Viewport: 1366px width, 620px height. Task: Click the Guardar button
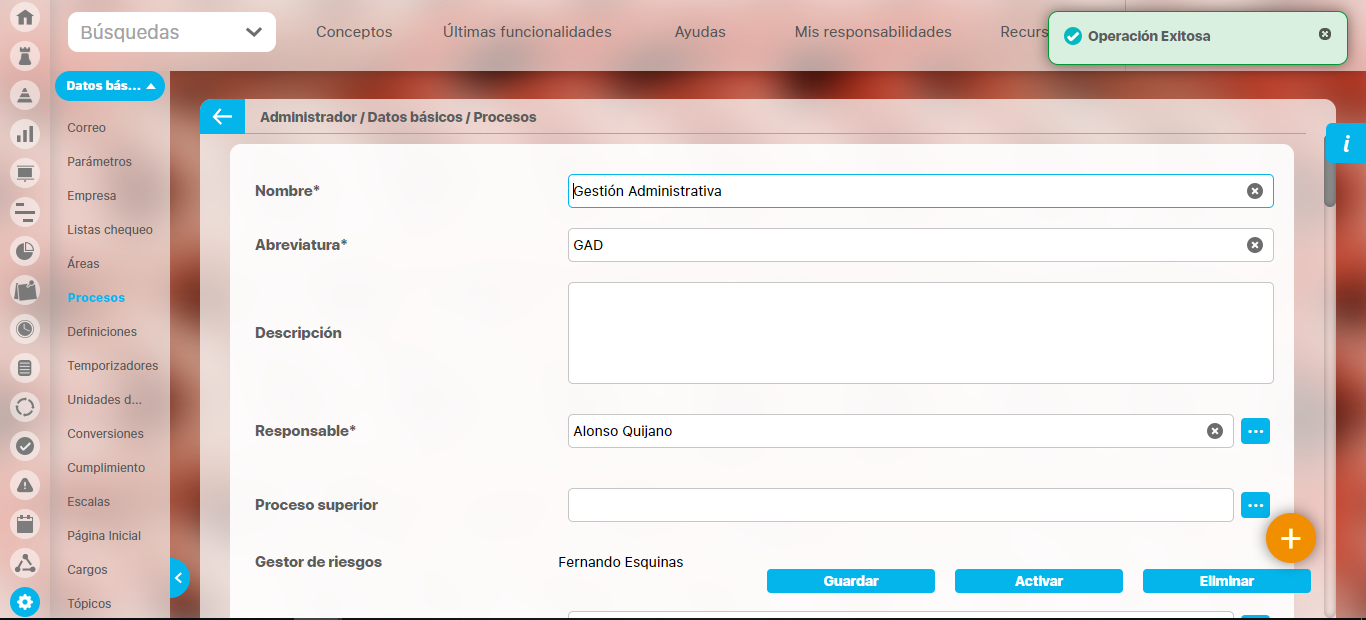(851, 581)
